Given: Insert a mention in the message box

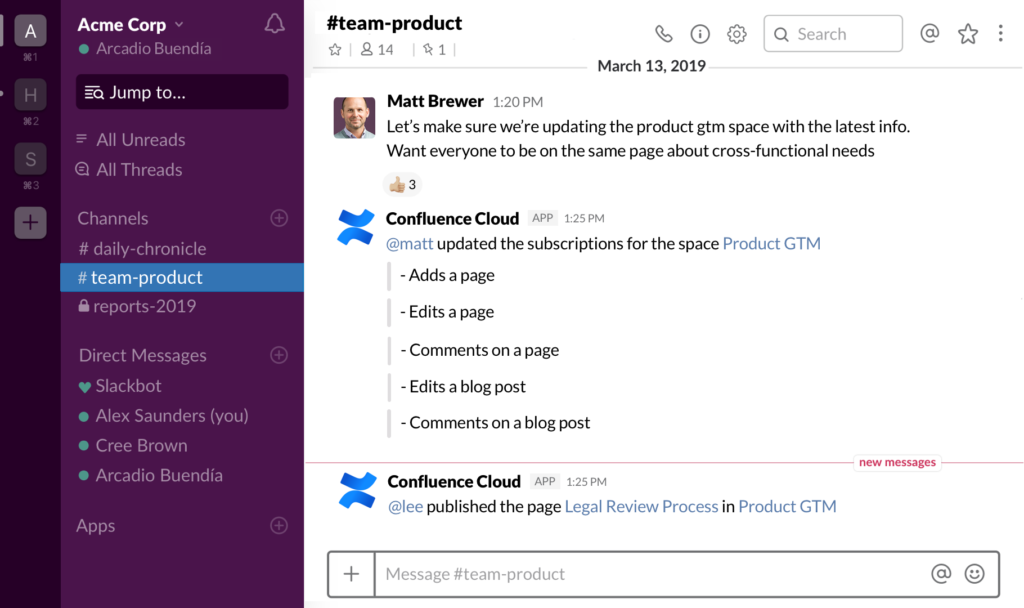Looking at the screenshot, I should (x=941, y=573).
